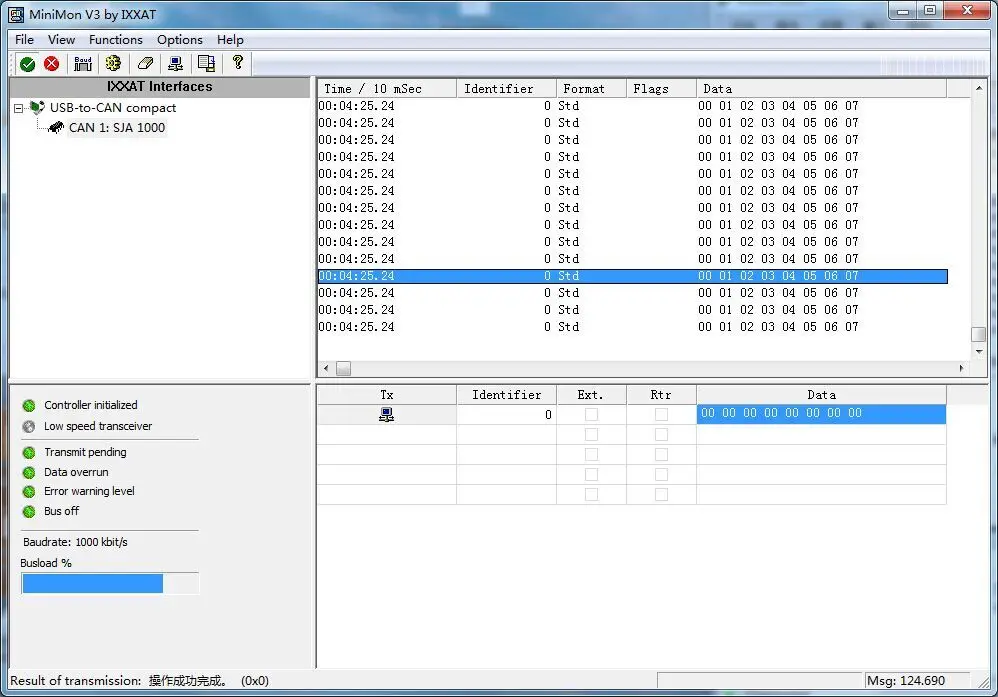The width and height of the screenshot is (998, 697).
Task: Click the Error warning level LED
Action: click(x=29, y=491)
